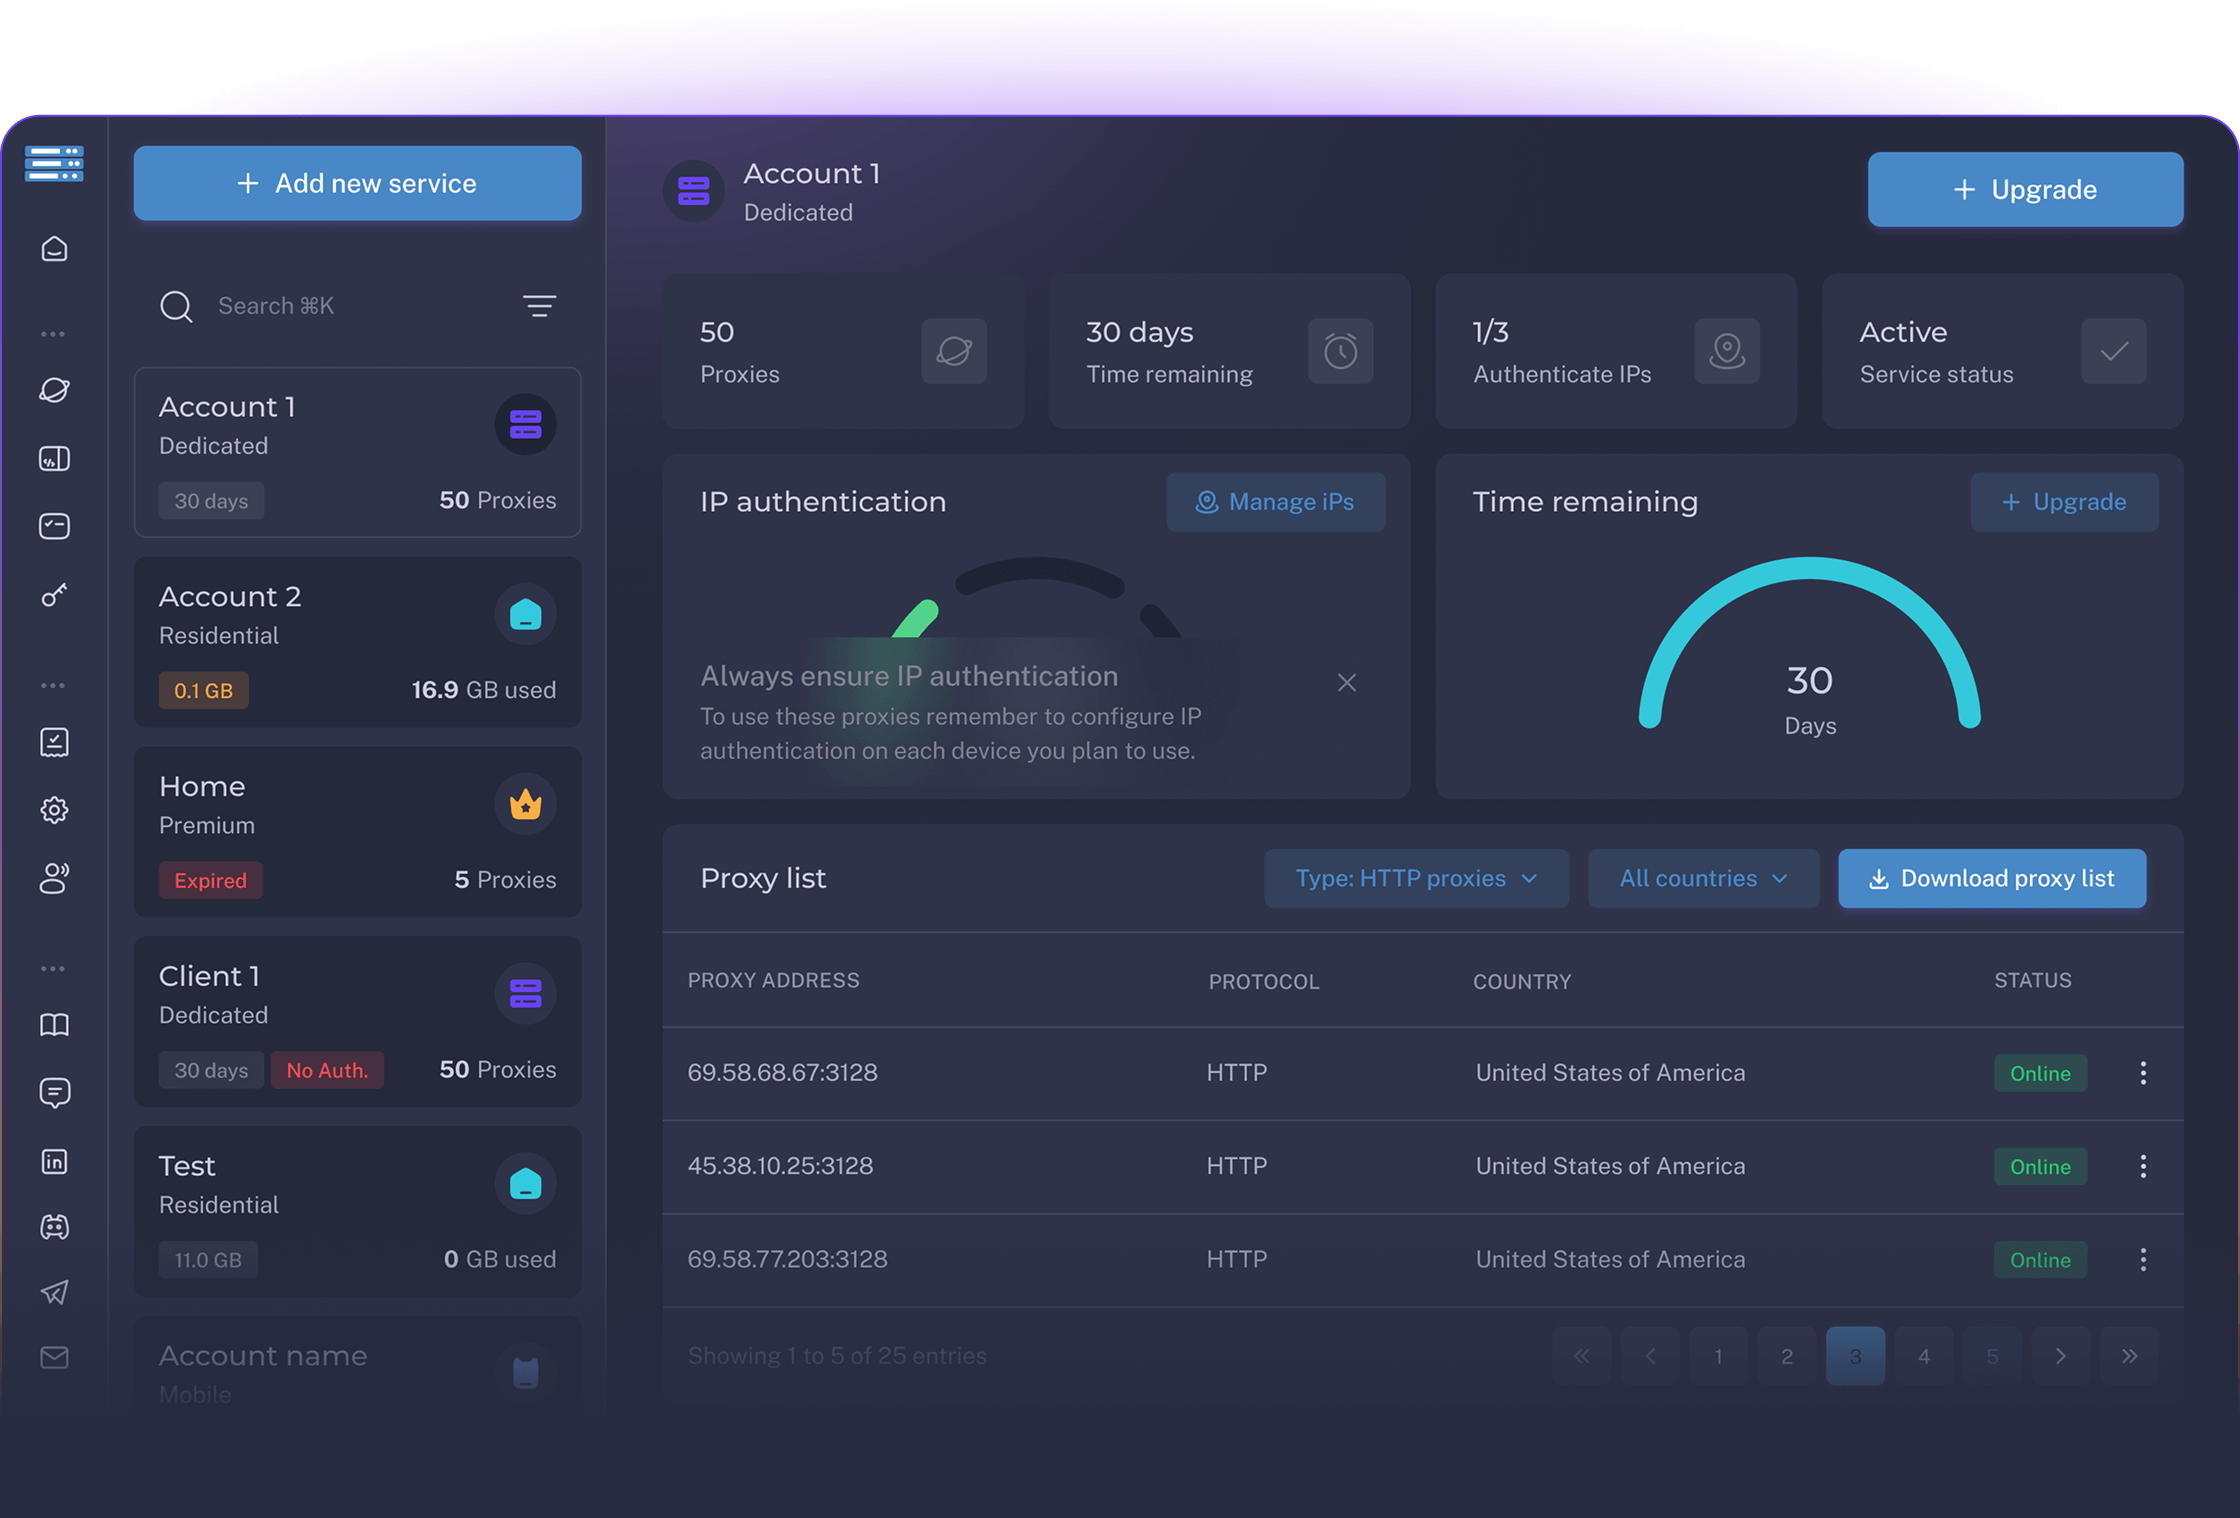The image size is (2240, 1518).
Task: Click the support chat icon in sidebar
Action: tap(55, 1092)
